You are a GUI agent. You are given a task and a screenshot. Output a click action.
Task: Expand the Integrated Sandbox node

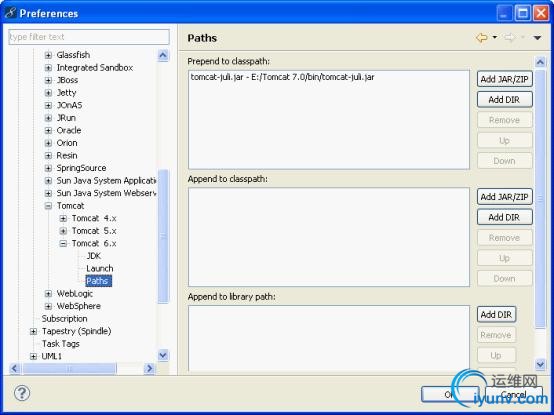(48, 68)
